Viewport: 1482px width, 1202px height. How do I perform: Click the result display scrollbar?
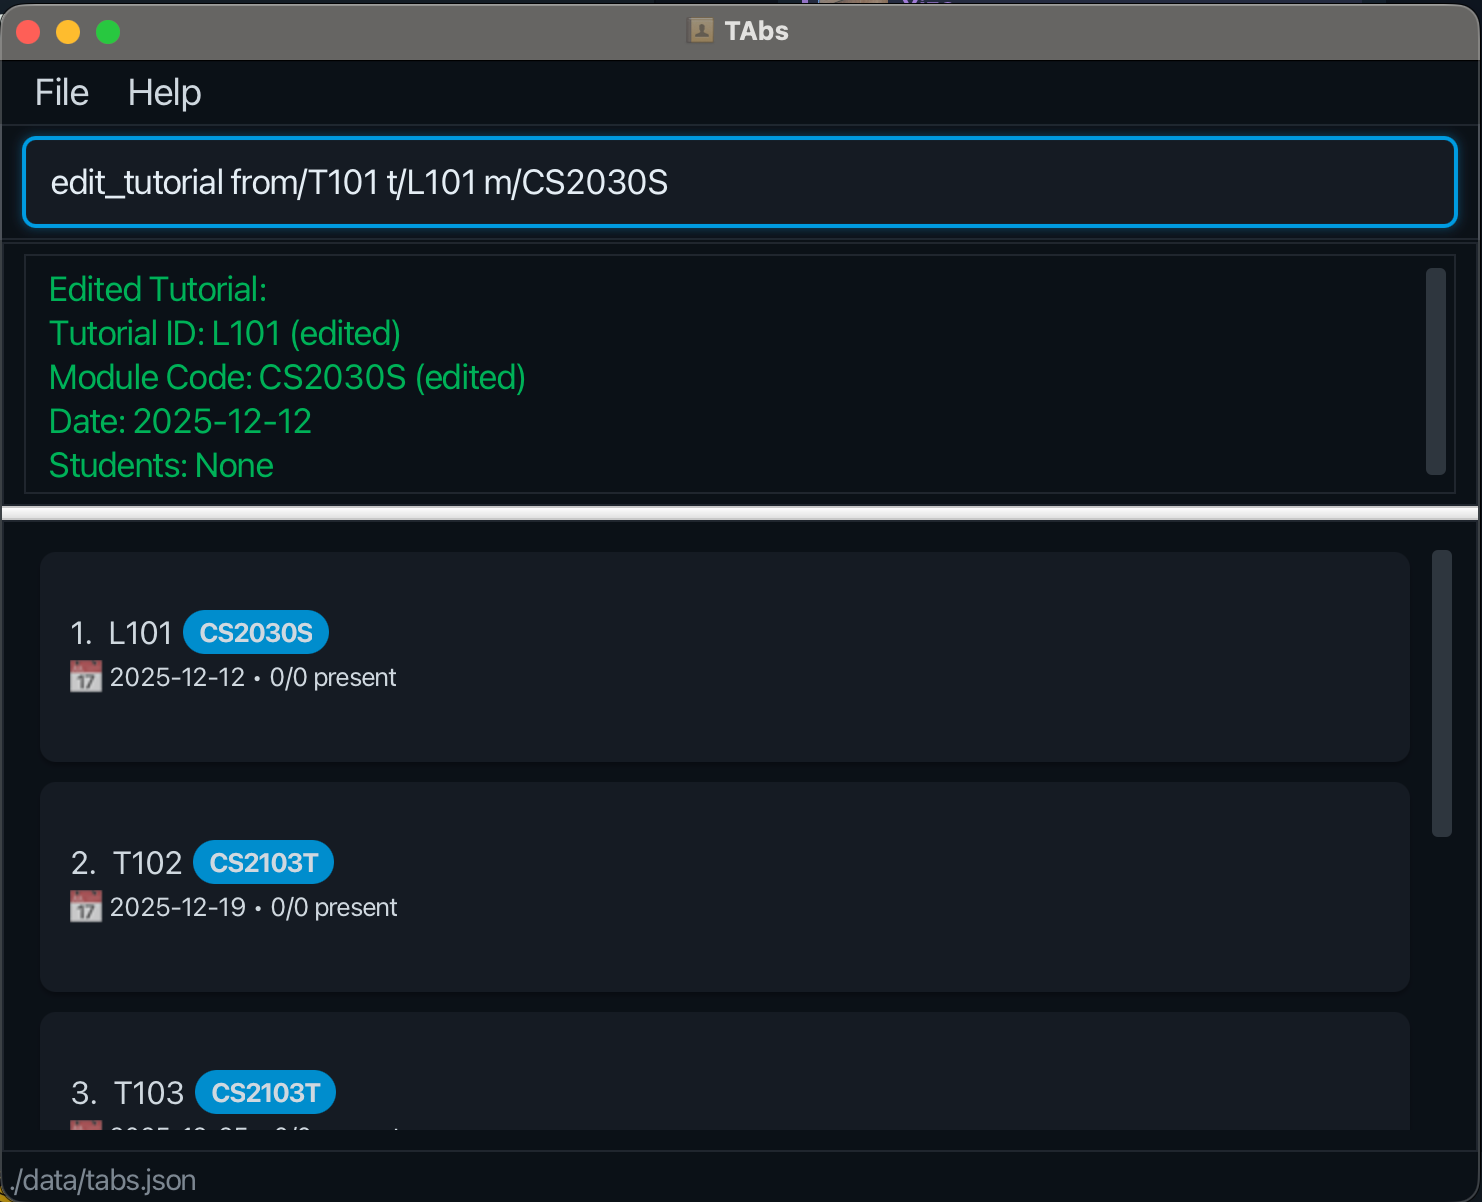(x=1436, y=371)
